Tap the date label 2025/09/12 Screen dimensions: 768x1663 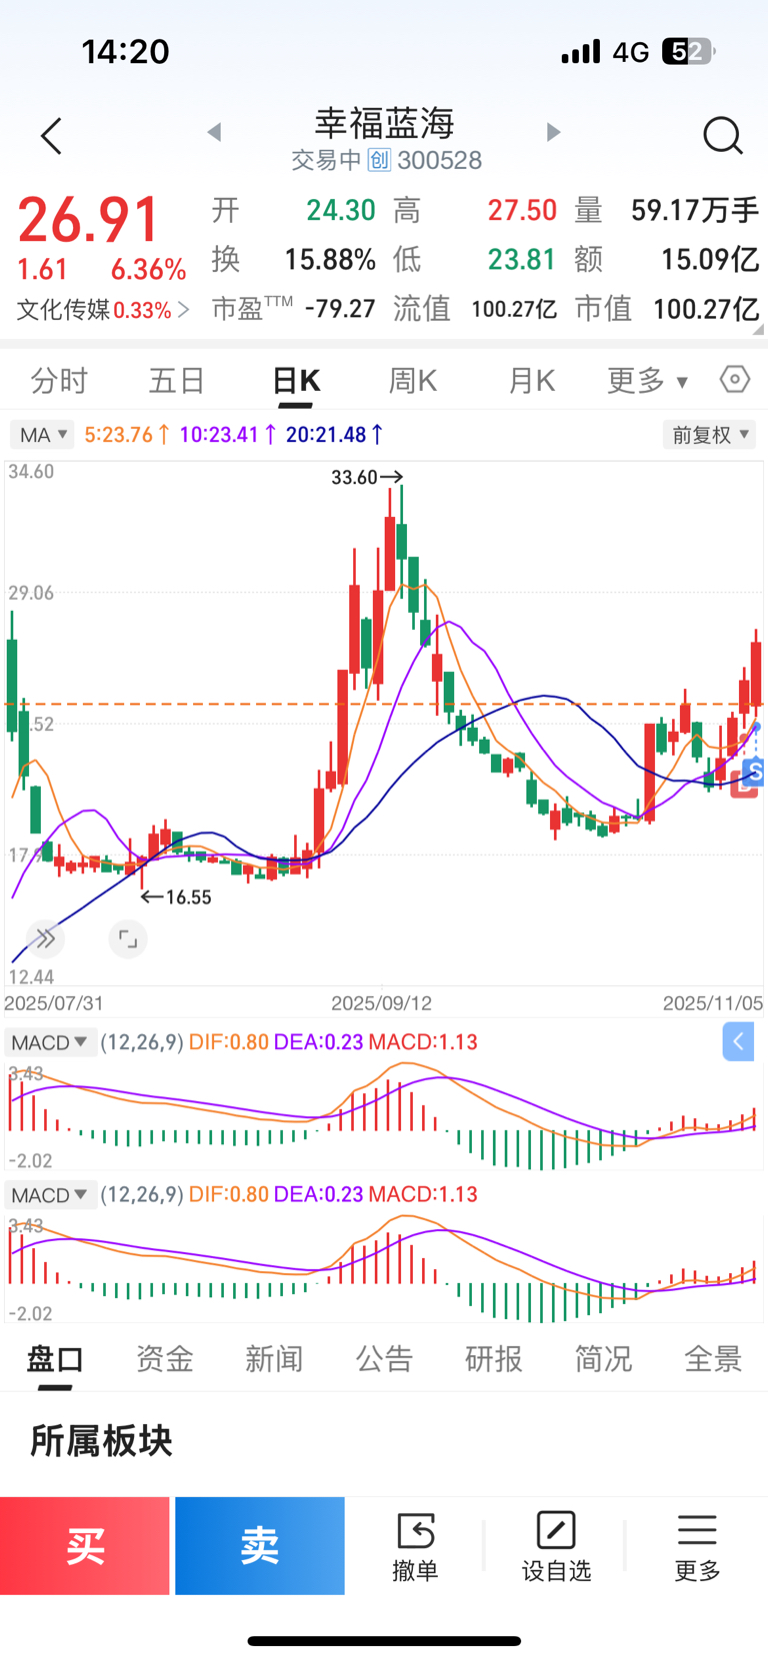pyautogui.click(x=382, y=1003)
